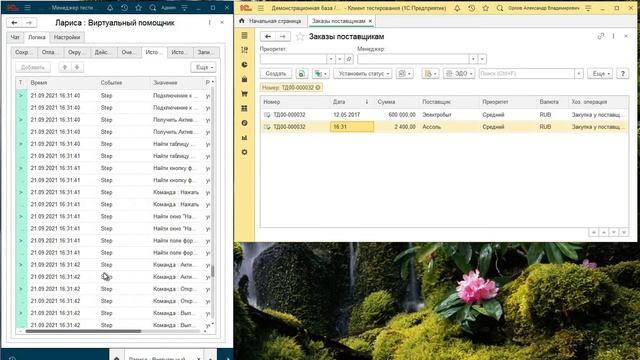Select the highlighted date cell 16:31
The height and width of the screenshot is (360, 640).
coord(352,127)
